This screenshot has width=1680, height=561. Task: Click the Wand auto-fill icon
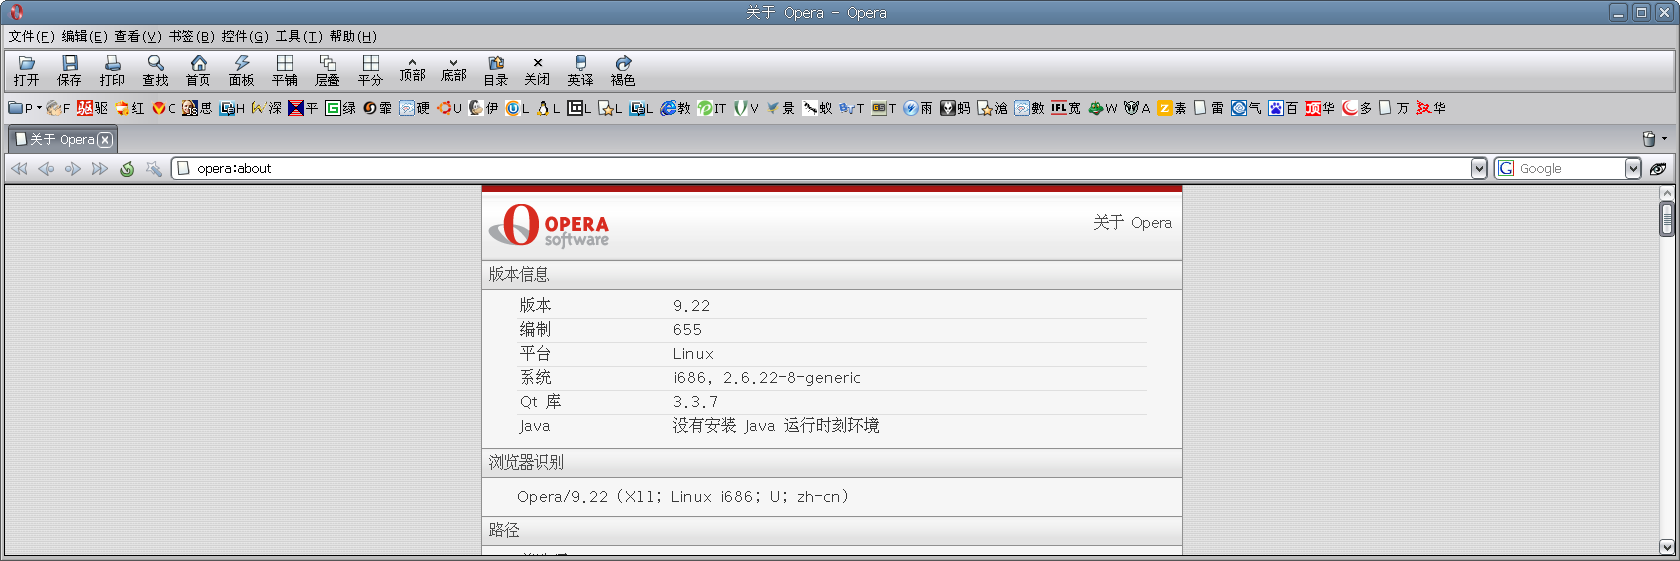point(153,169)
